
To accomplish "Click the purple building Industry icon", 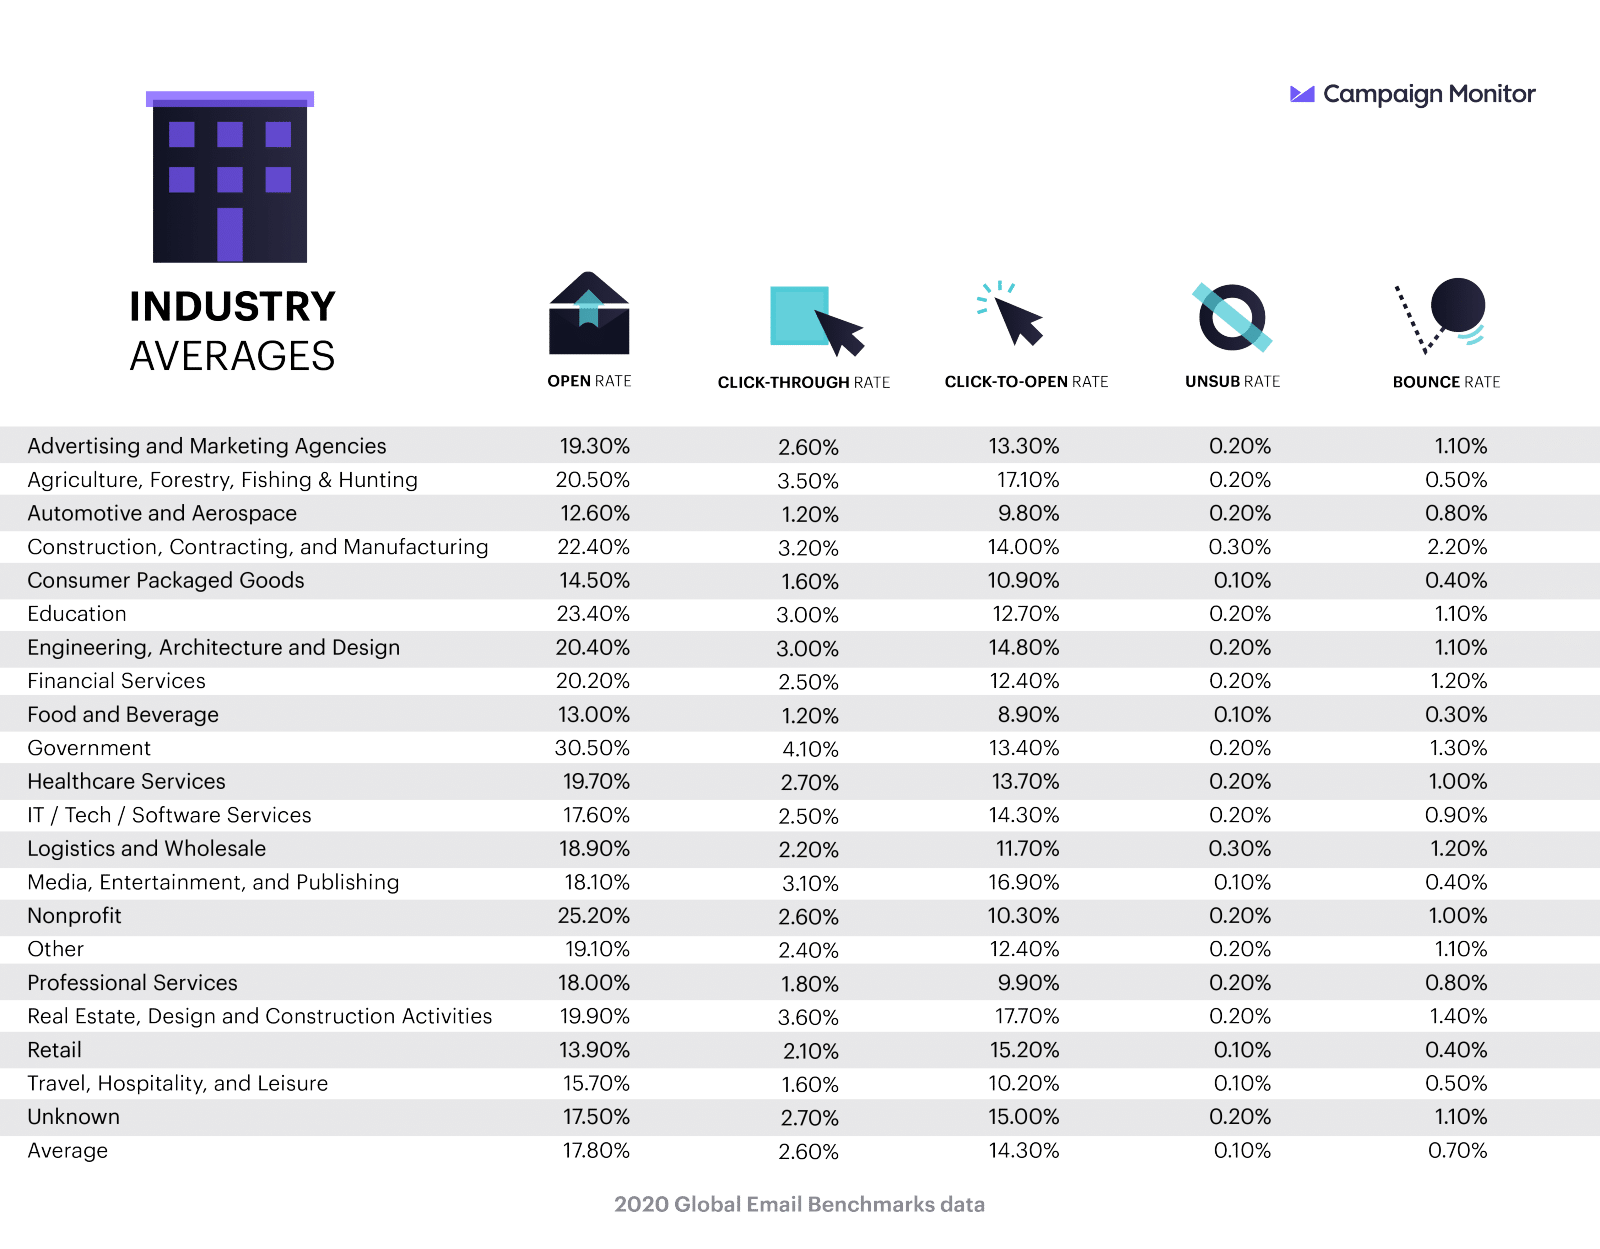I will pos(230,177).
